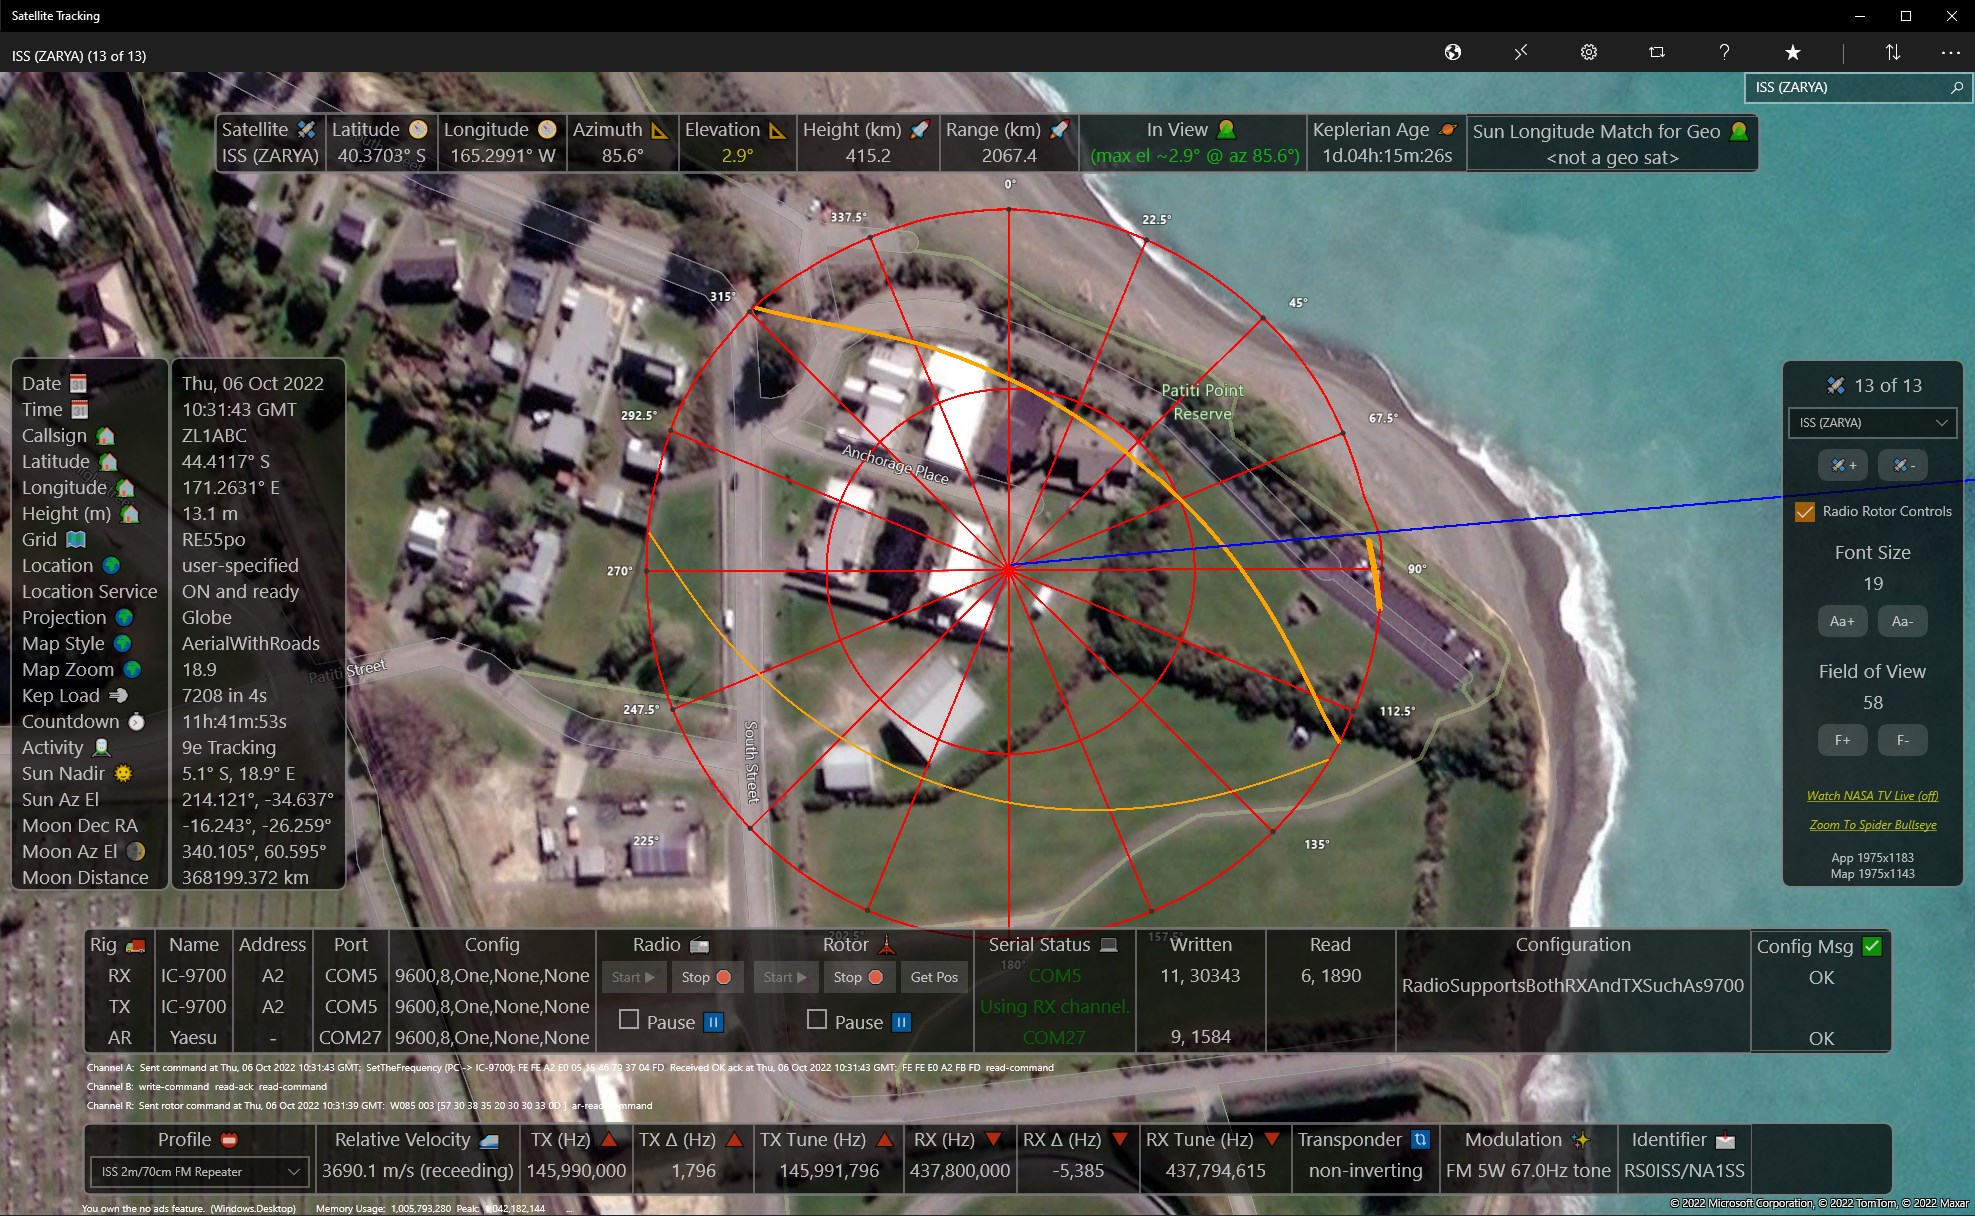Screen dimensions: 1975x1216
Task: Check the Rotor Pause checkbox
Action: (817, 1020)
